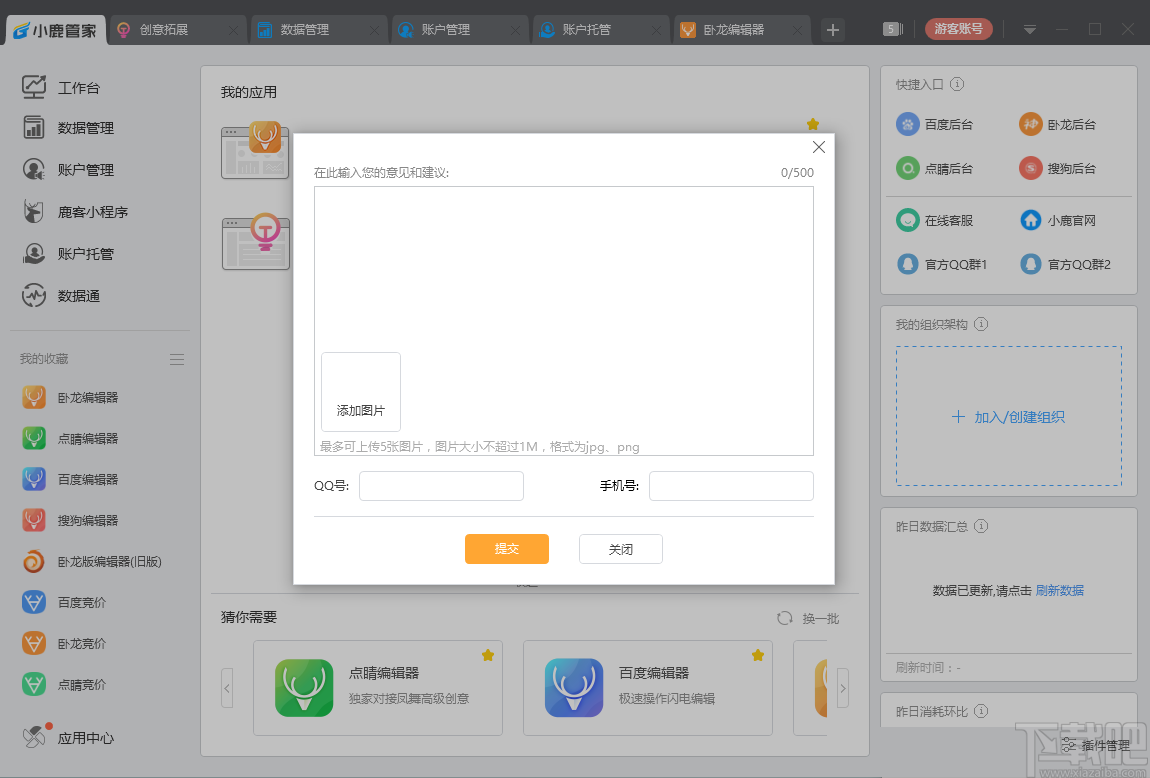Image resolution: width=1150 pixels, height=778 pixels.
Task: Click 刷新数据 to refresh yesterday's data
Action: (1059, 590)
